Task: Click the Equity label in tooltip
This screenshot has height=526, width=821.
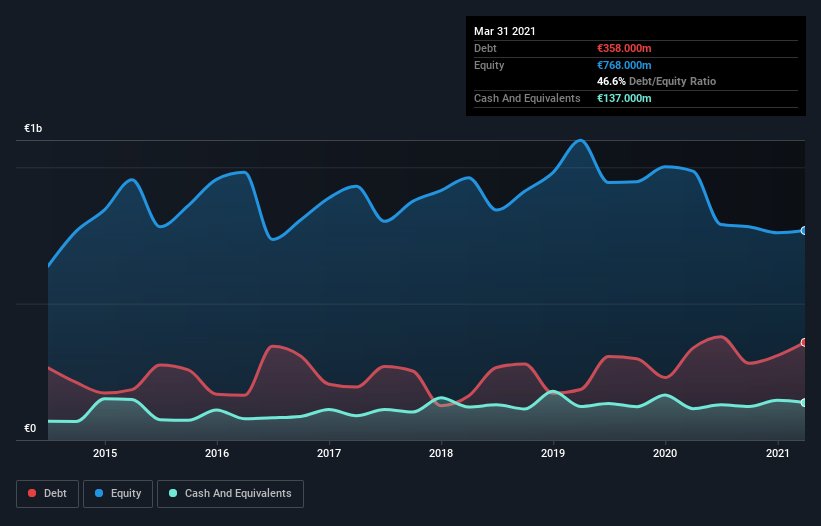Action: pyautogui.click(x=489, y=65)
